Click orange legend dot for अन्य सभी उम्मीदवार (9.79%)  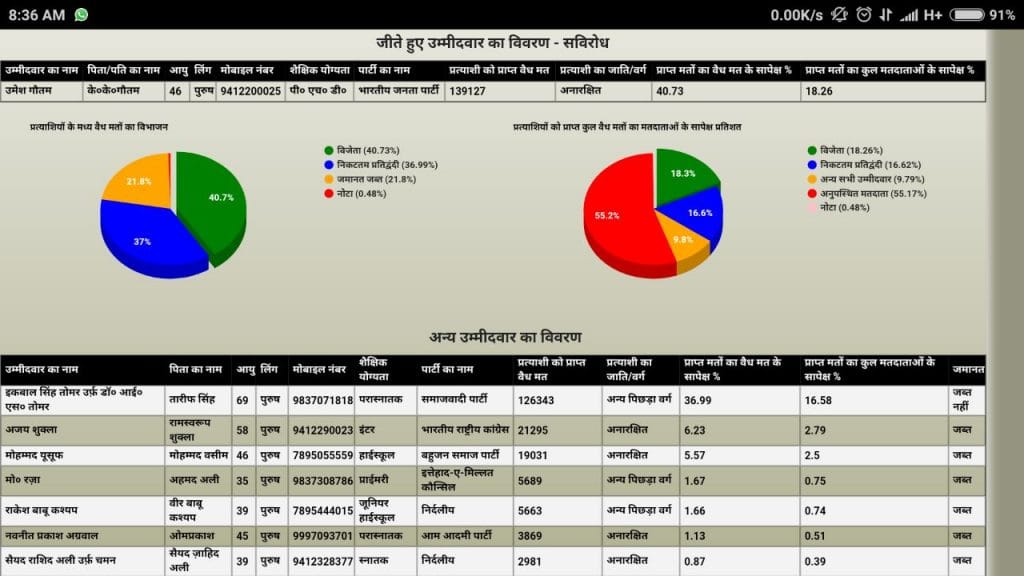pos(812,179)
